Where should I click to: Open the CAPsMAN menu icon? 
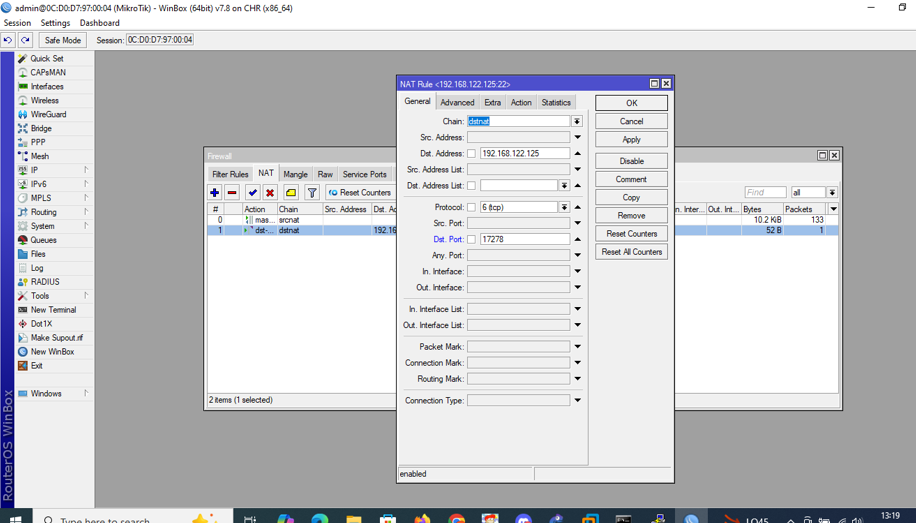coord(23,72)
